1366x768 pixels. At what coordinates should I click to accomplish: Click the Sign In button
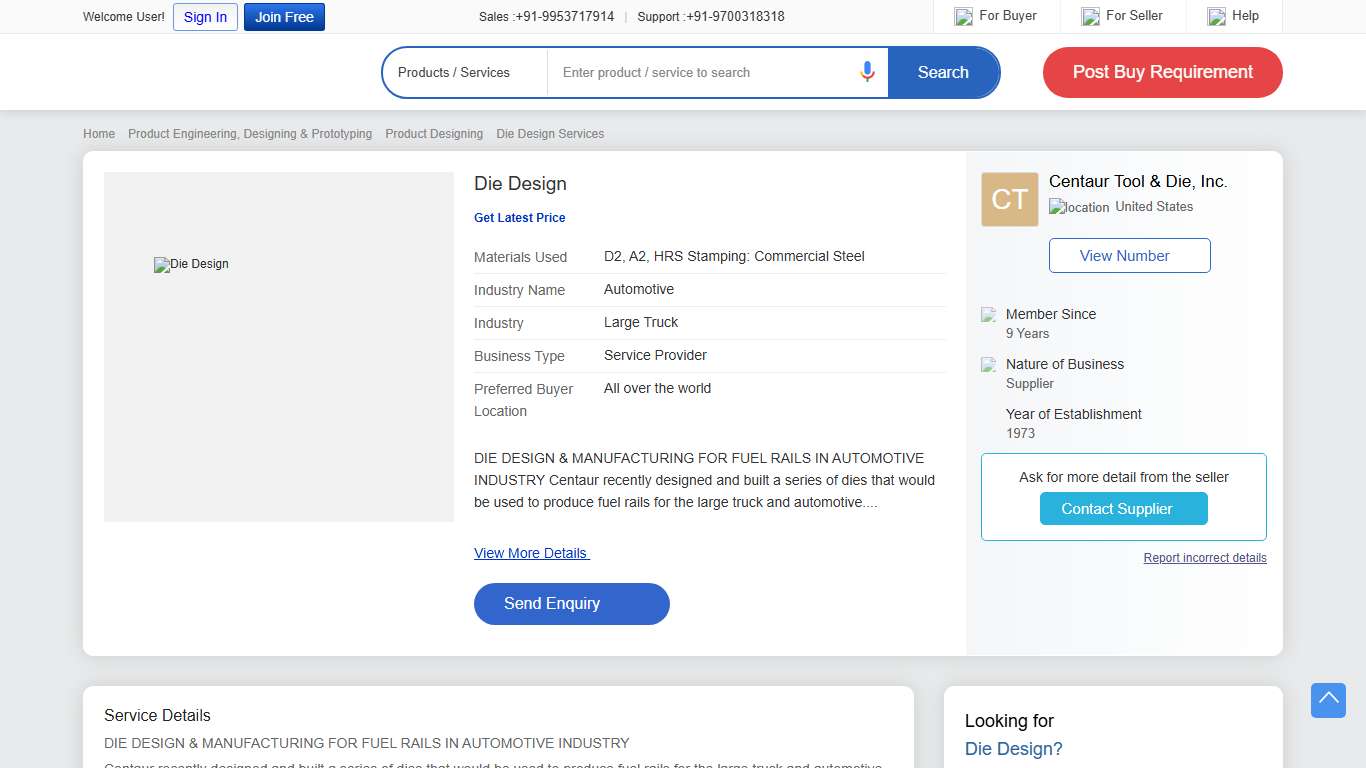(205, 17)
